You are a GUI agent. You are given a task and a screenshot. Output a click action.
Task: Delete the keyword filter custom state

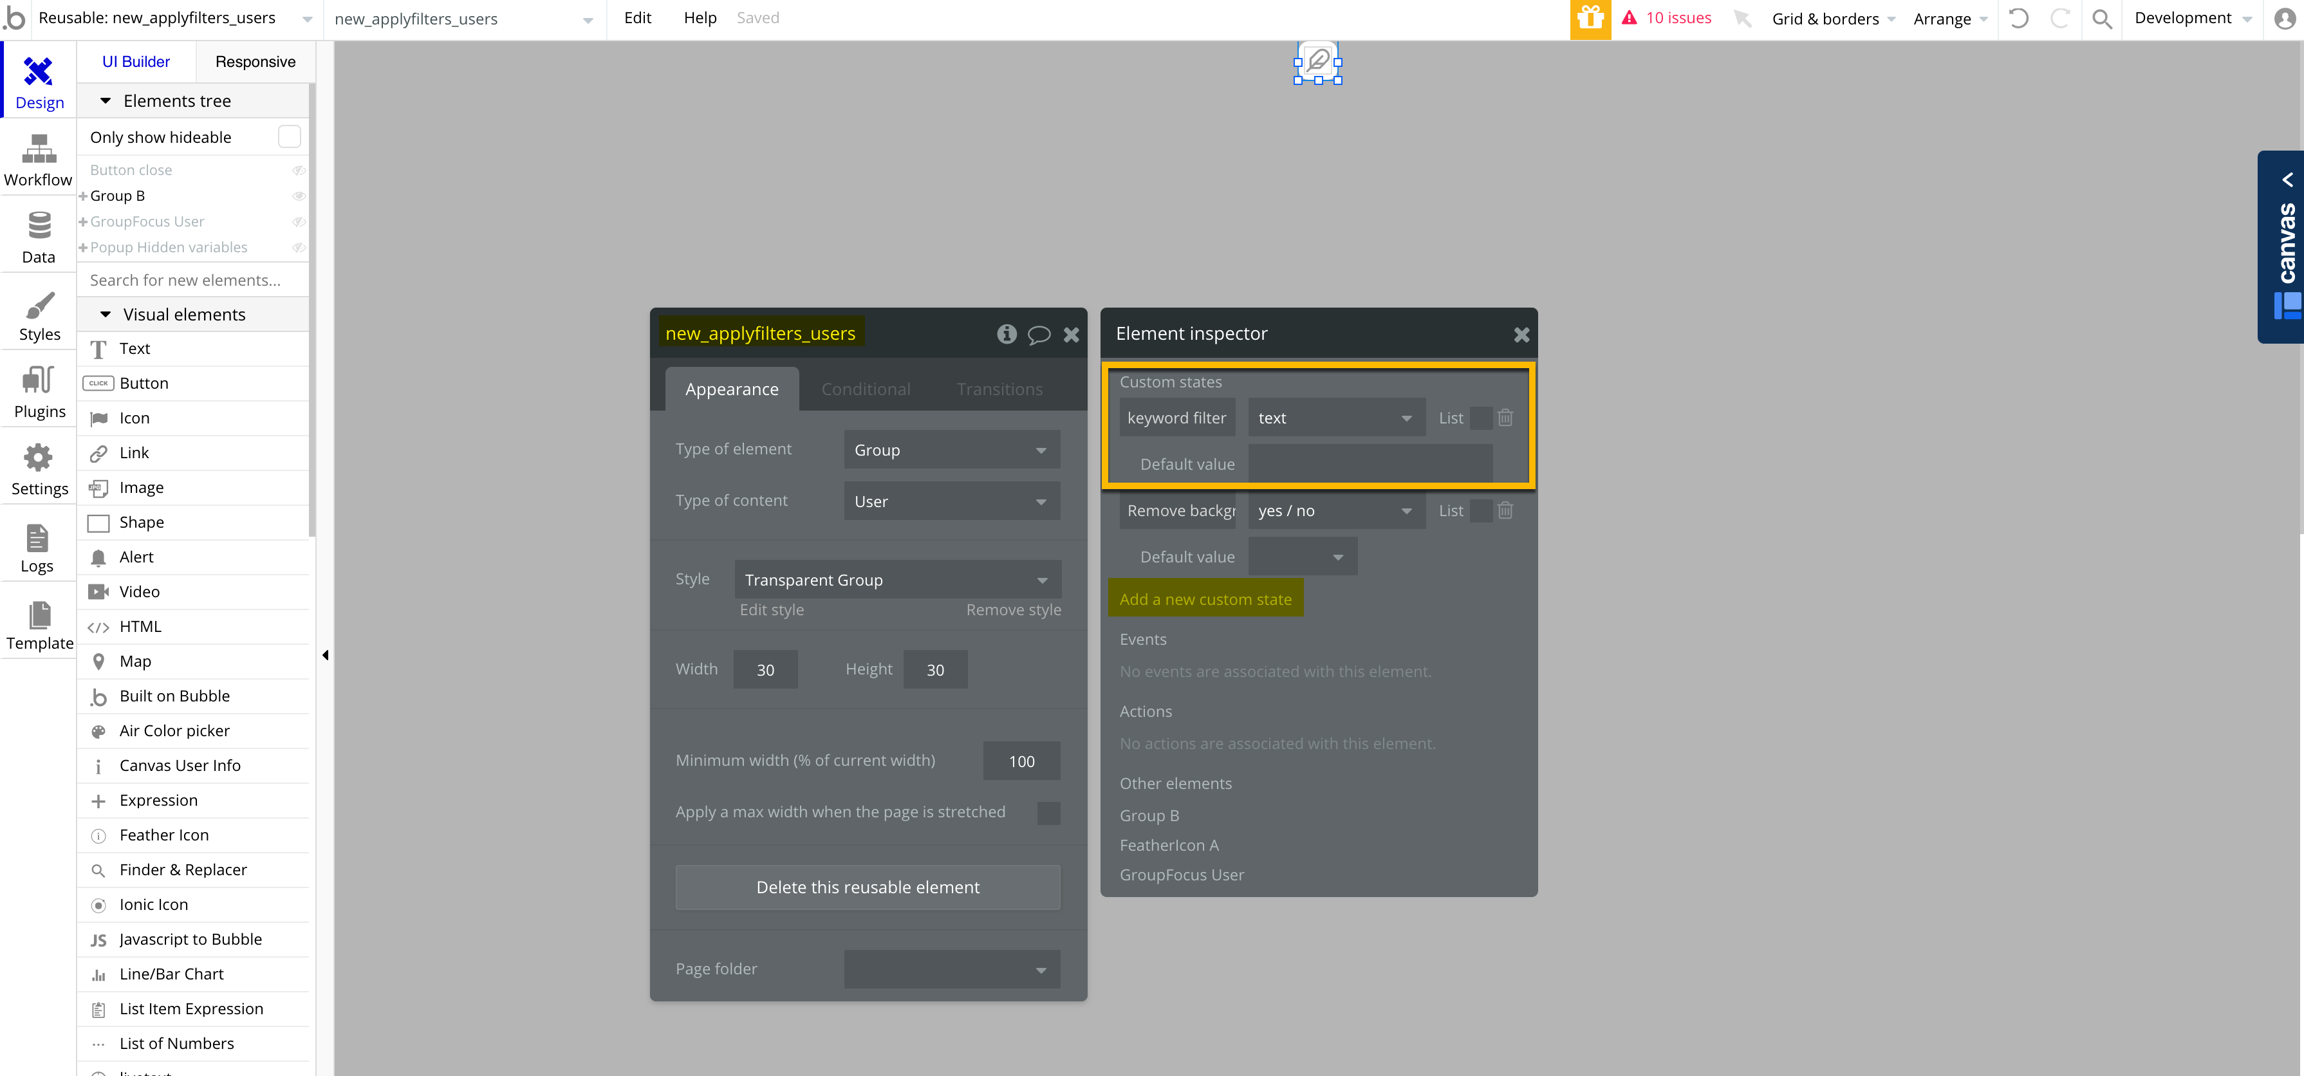[1505, 418]
